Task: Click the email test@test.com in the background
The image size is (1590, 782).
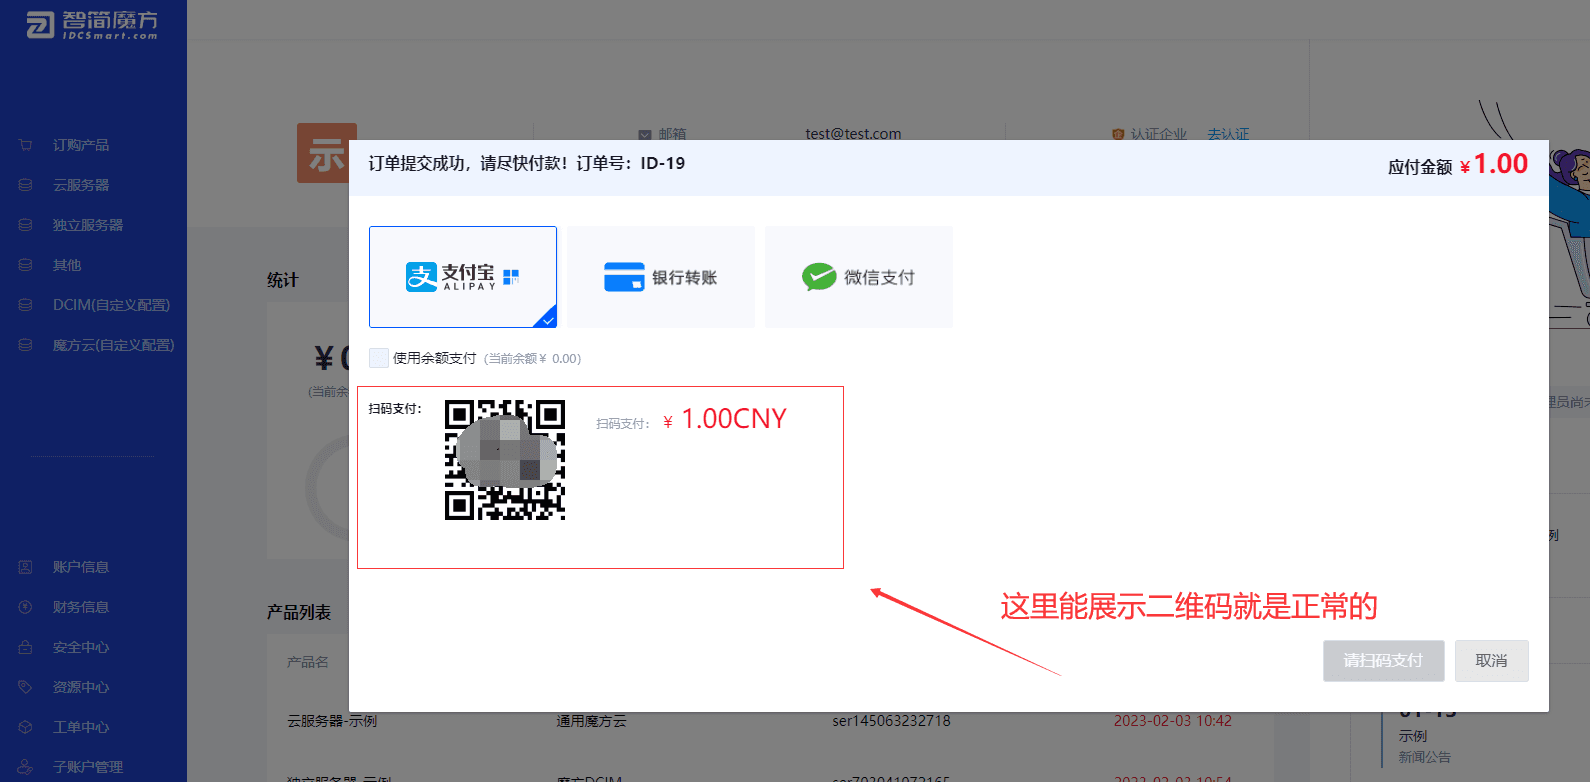Action: [x=853, y=133]
